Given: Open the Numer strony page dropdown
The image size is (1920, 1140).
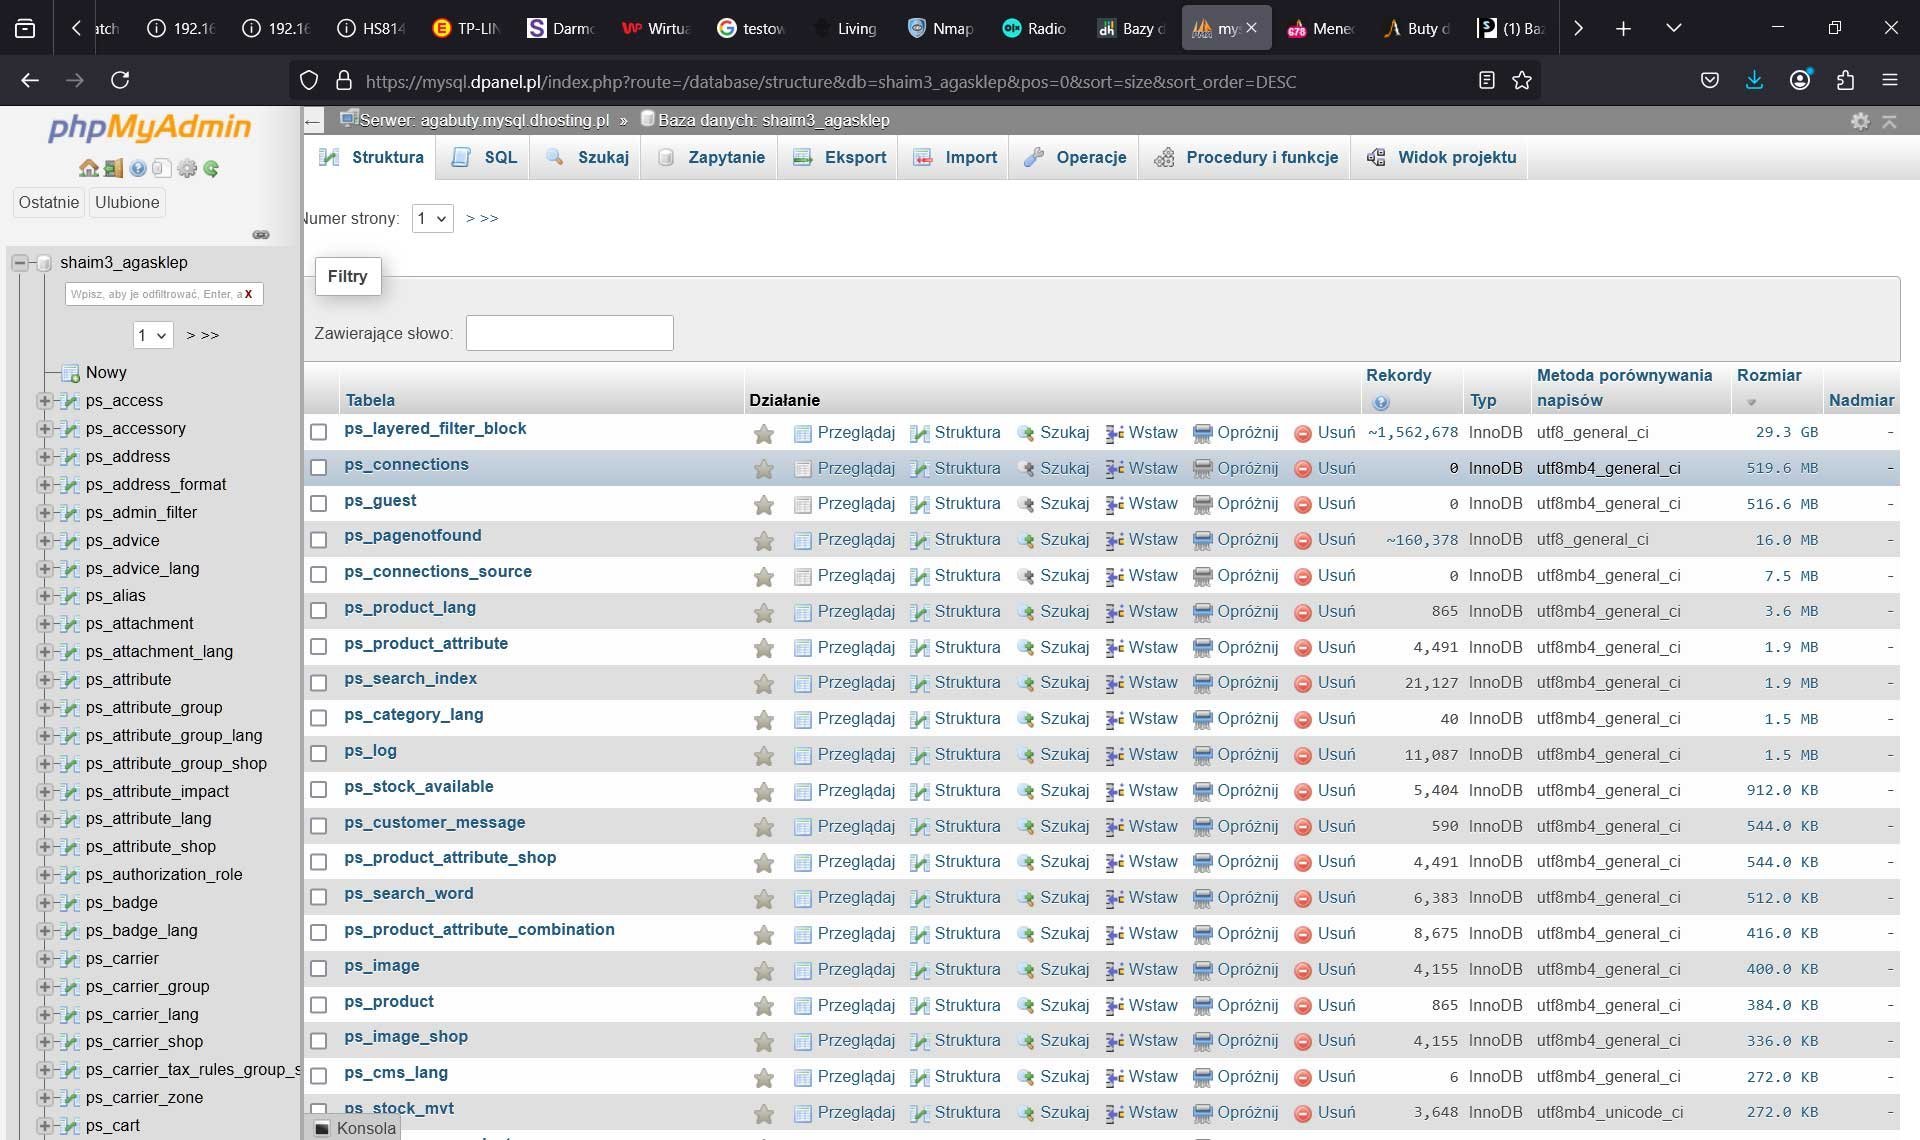Looking at the screenshot, I should (x=432, y=218).
